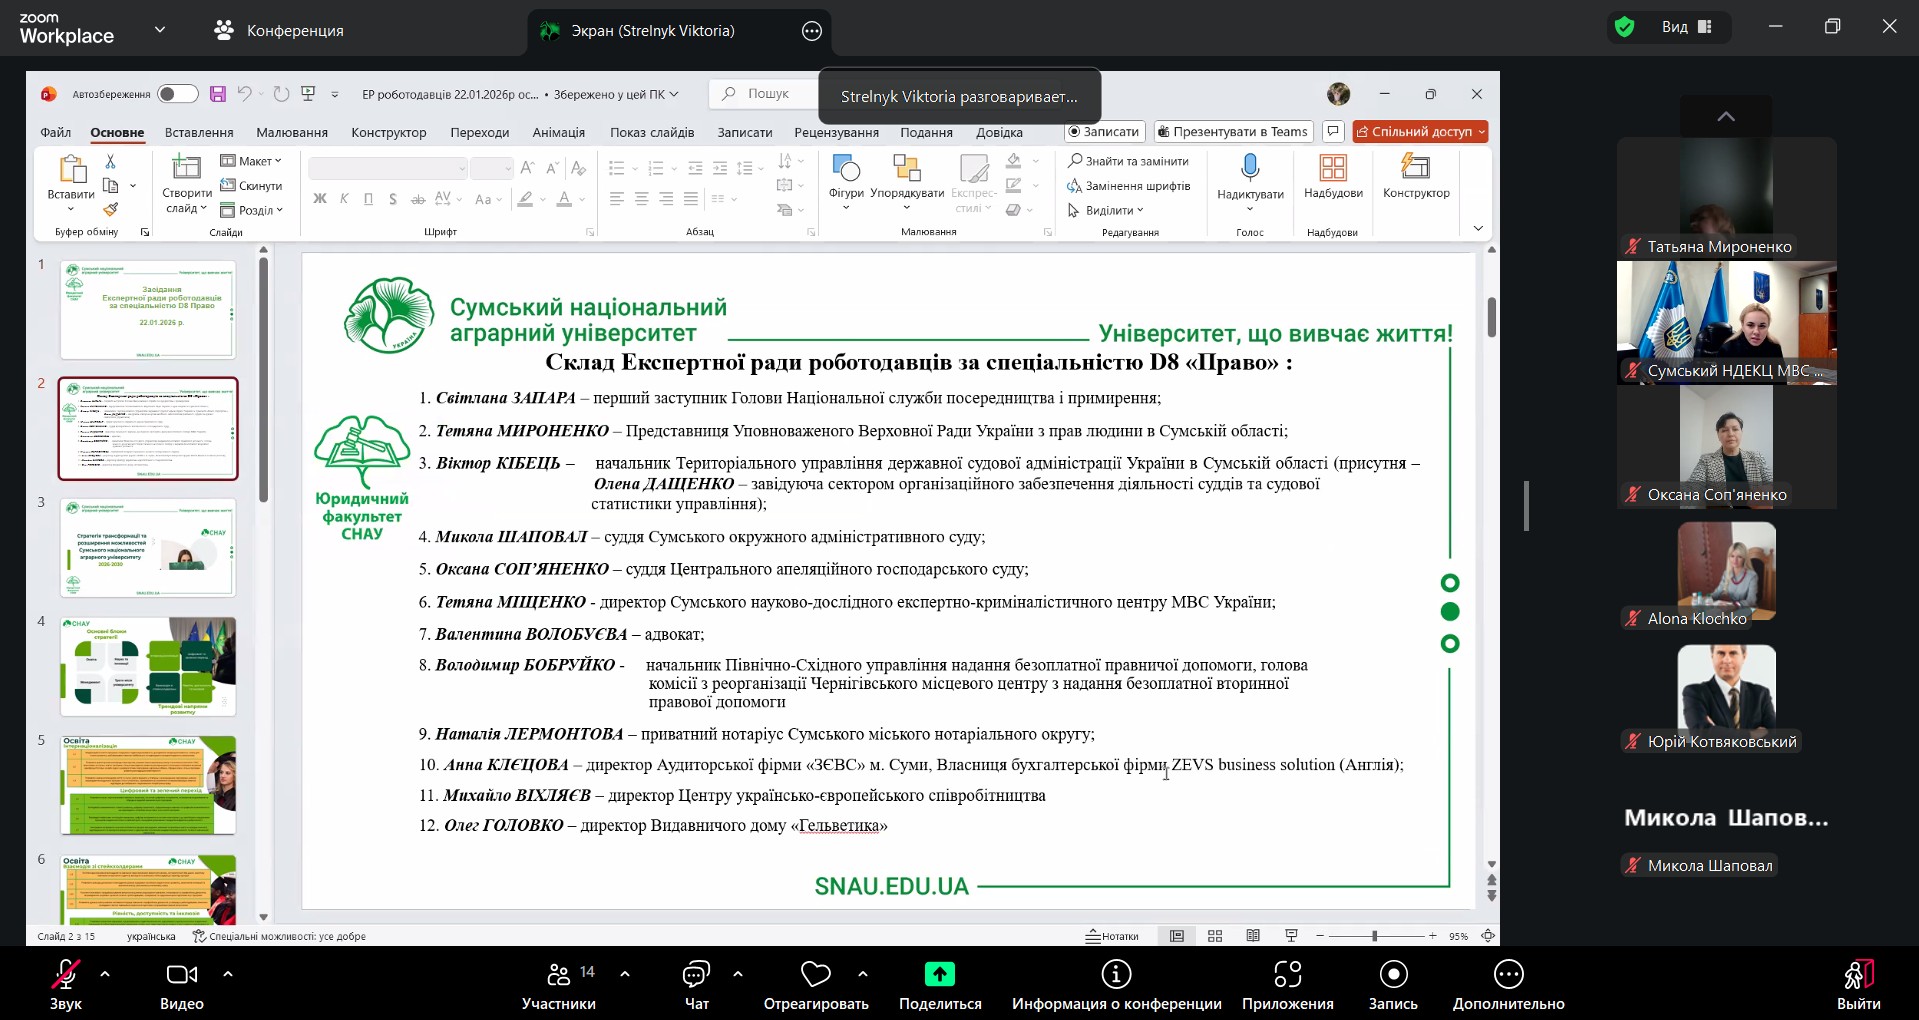Start recording with the Record icon
Image resolution: width=1919 pixels, height=1020 pixels.
(x=1393, y=975)
